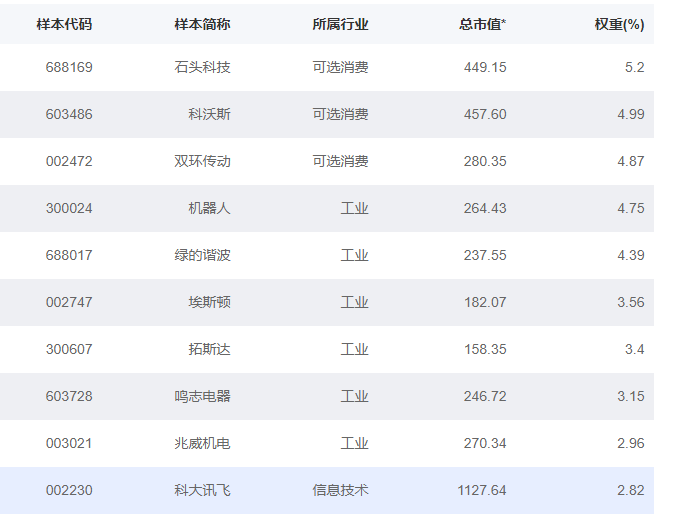Click the 权重(%) column header
This screenshot has width=673, height=522.
click(x=619, y=24)
